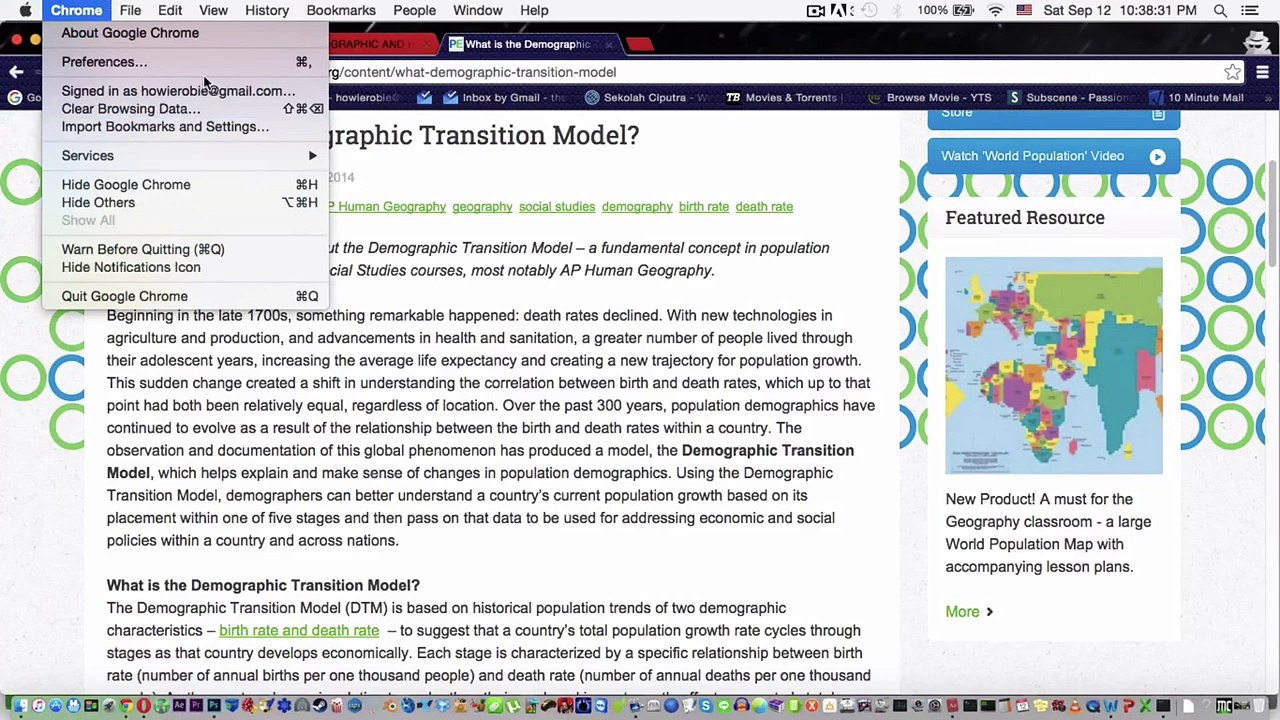The image size is (1280, 720).
Task: Open the Browse Movie - YTS bookmark
Action: coord(929,97)
